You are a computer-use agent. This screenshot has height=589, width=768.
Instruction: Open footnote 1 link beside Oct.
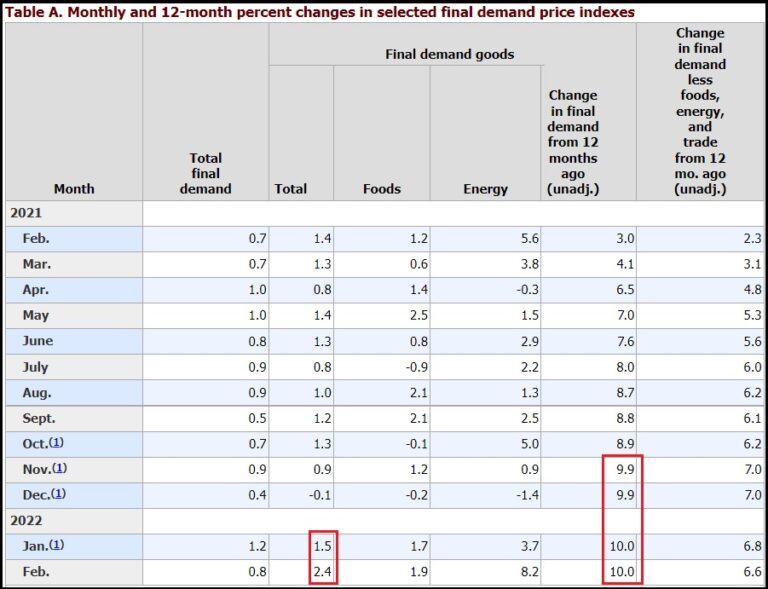pos(57,443)
